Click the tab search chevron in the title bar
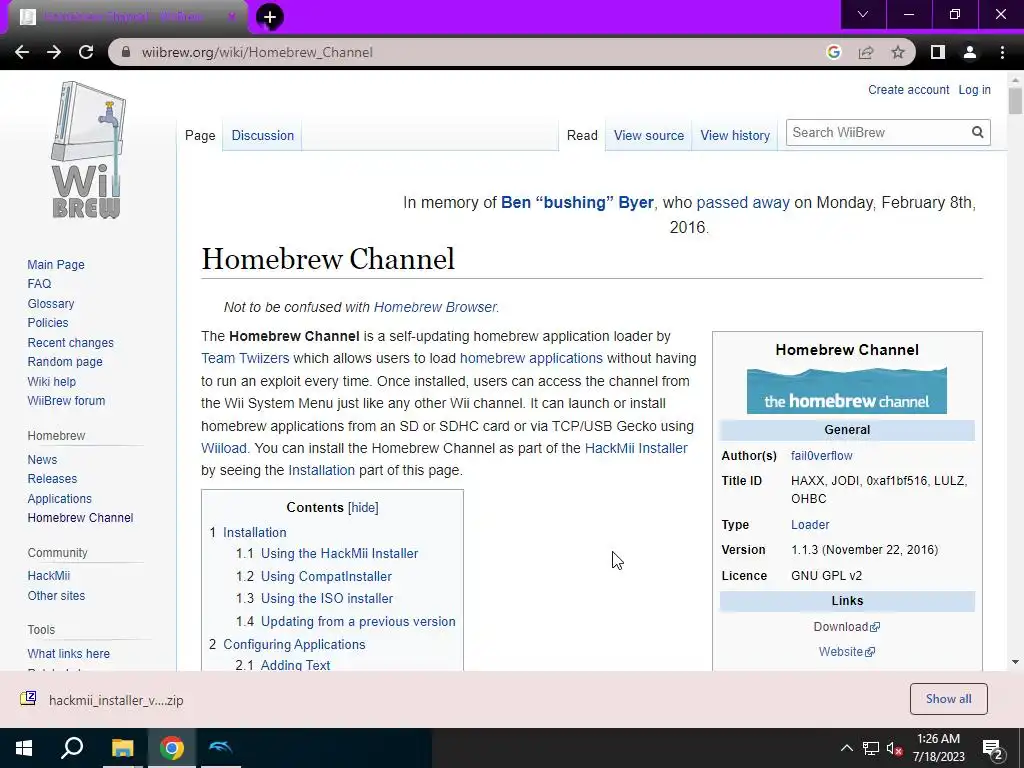Viewport: 1024px width, 768px height. [863, 14]
